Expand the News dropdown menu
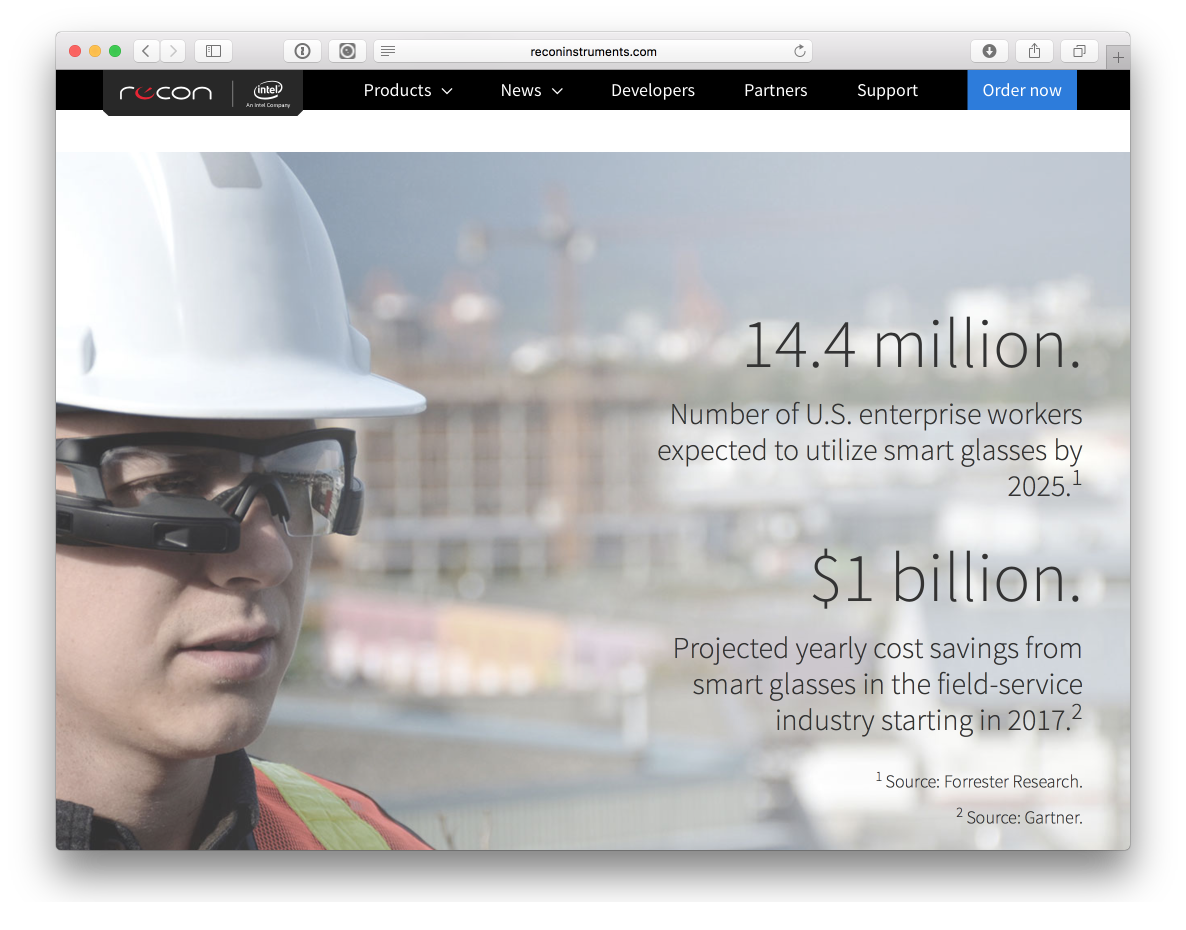 tap(531, 90)
